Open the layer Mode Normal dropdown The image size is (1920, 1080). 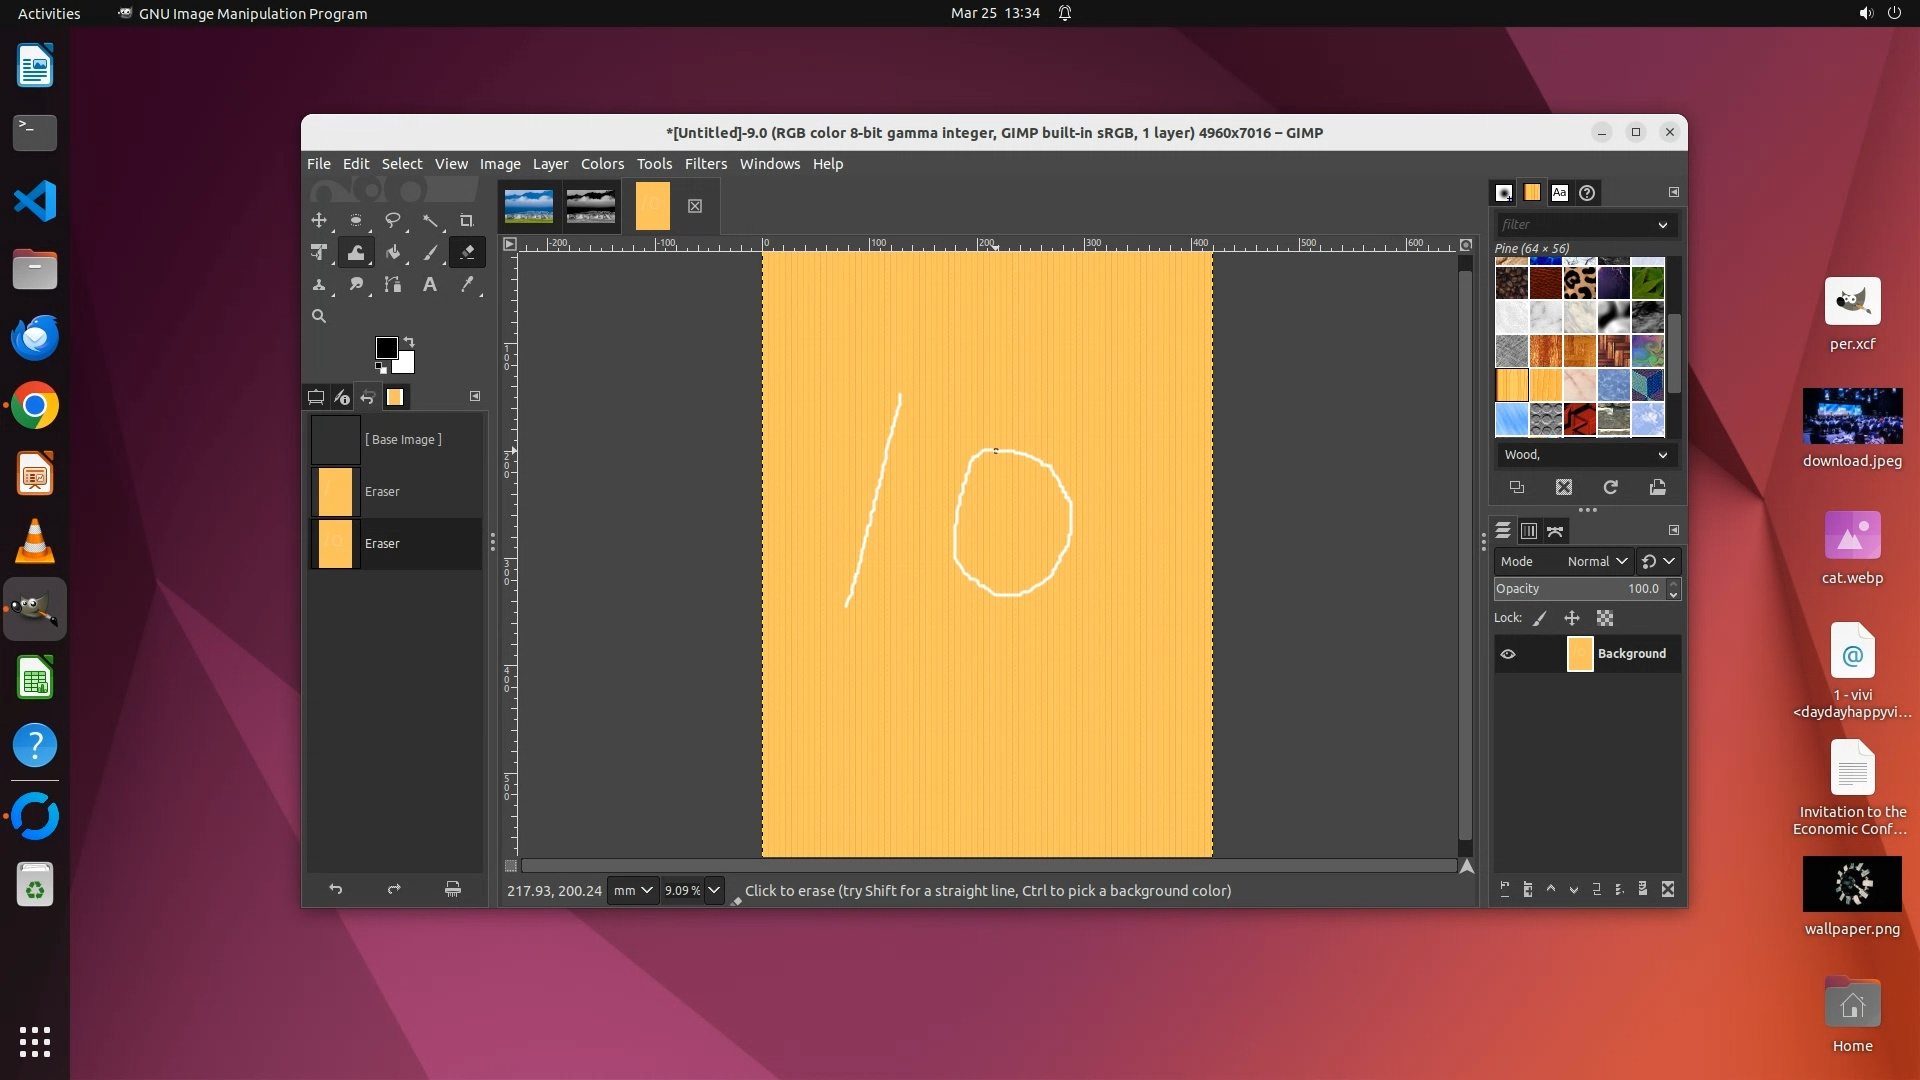pyautogui.click(x=1597, y=561)
